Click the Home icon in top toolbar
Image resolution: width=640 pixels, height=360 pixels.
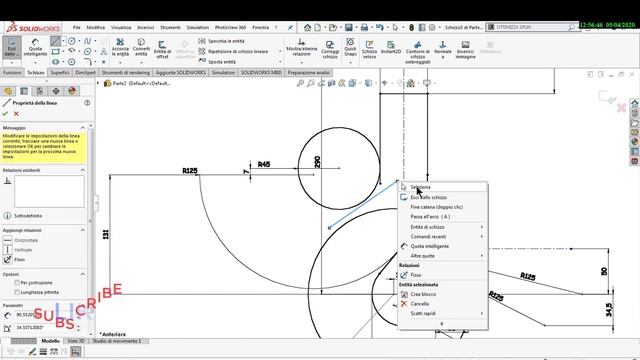[x=307, y=27]
